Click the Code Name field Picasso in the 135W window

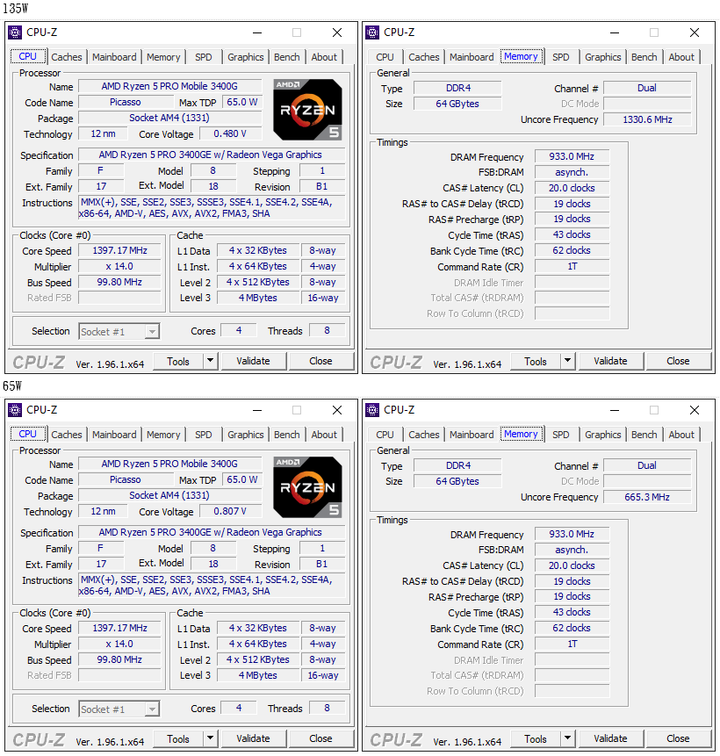pos(125,102)
